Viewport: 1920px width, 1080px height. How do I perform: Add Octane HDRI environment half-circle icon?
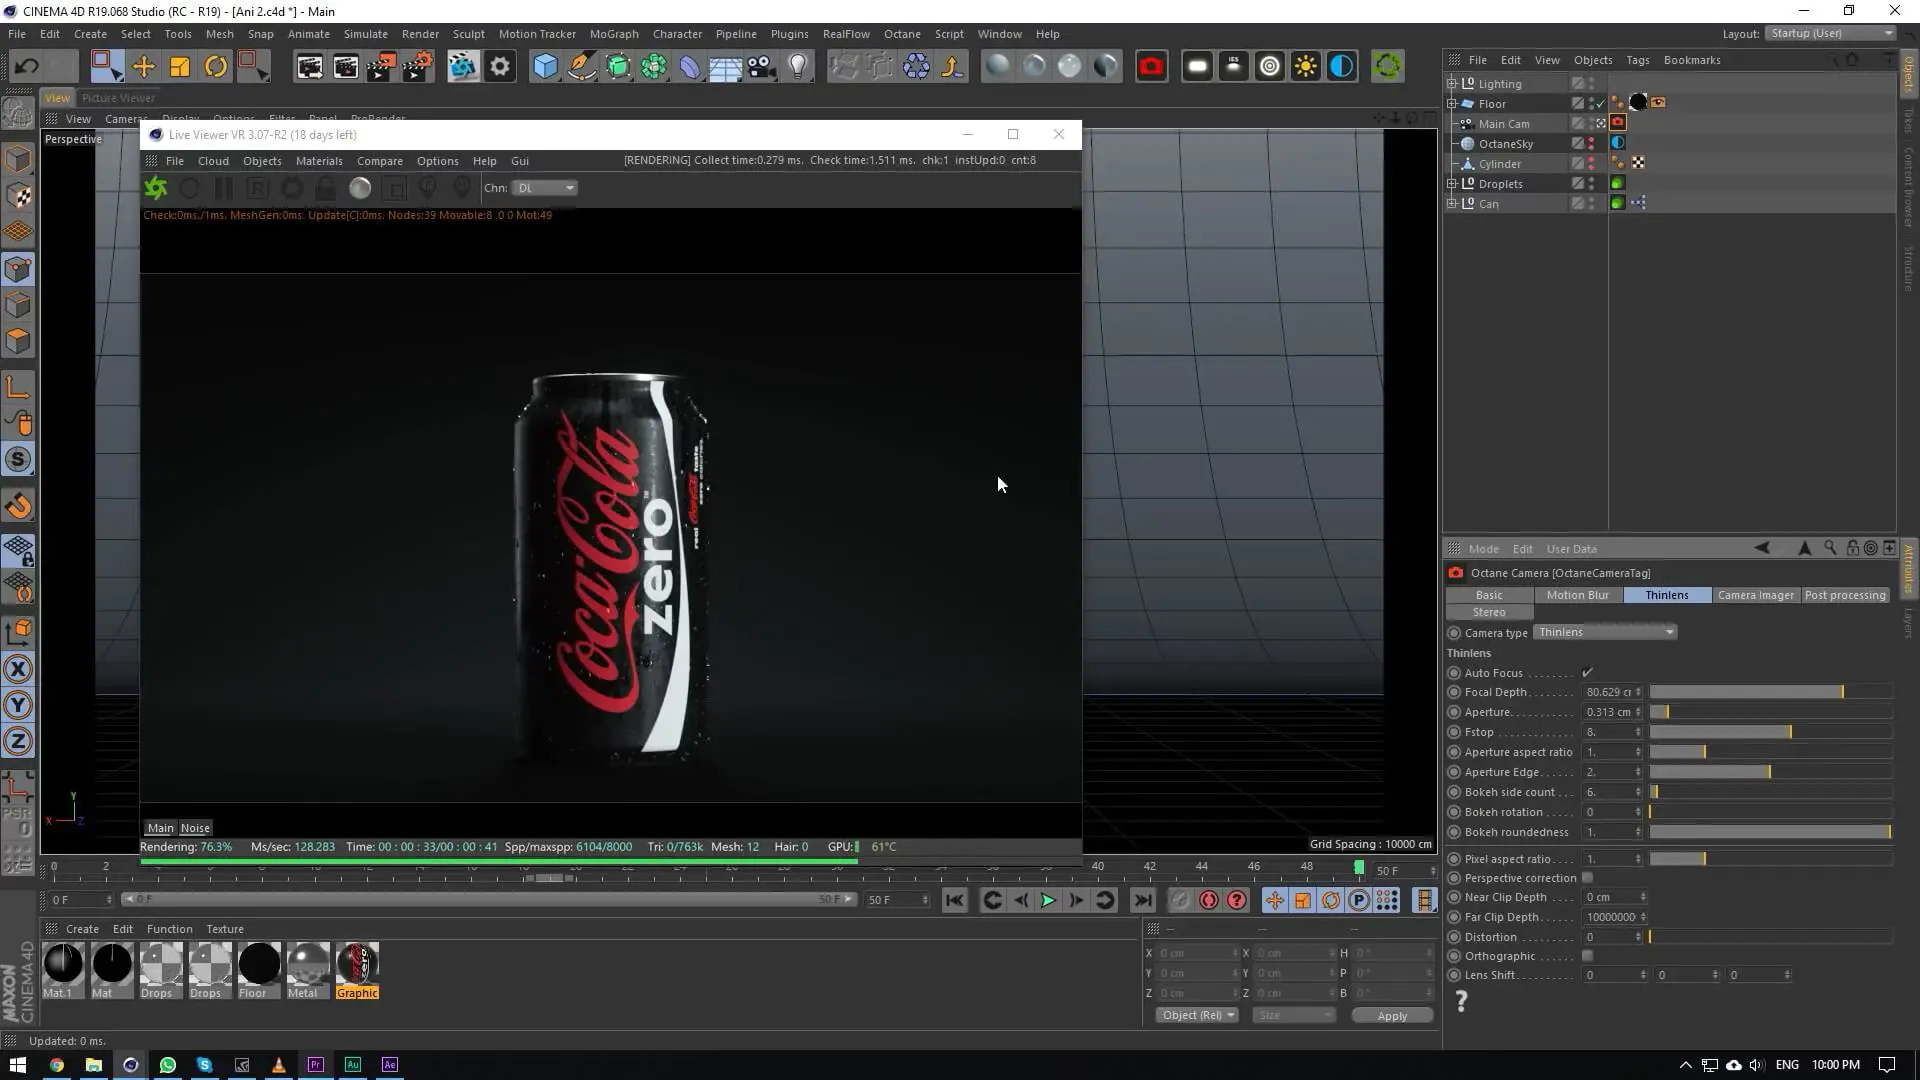tap(1341, 67)
